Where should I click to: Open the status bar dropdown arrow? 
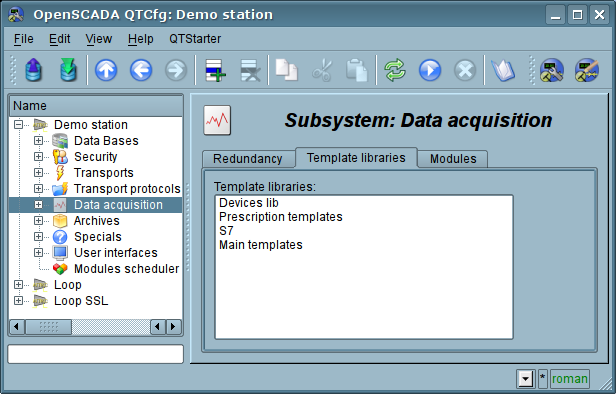point(525,379)
